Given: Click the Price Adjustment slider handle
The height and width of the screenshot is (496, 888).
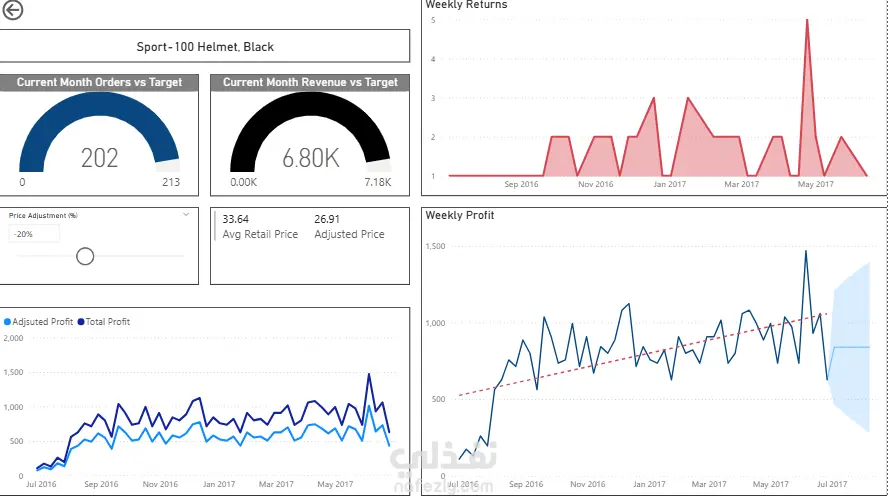Looking at the screenshot, I should coord(85,256).
